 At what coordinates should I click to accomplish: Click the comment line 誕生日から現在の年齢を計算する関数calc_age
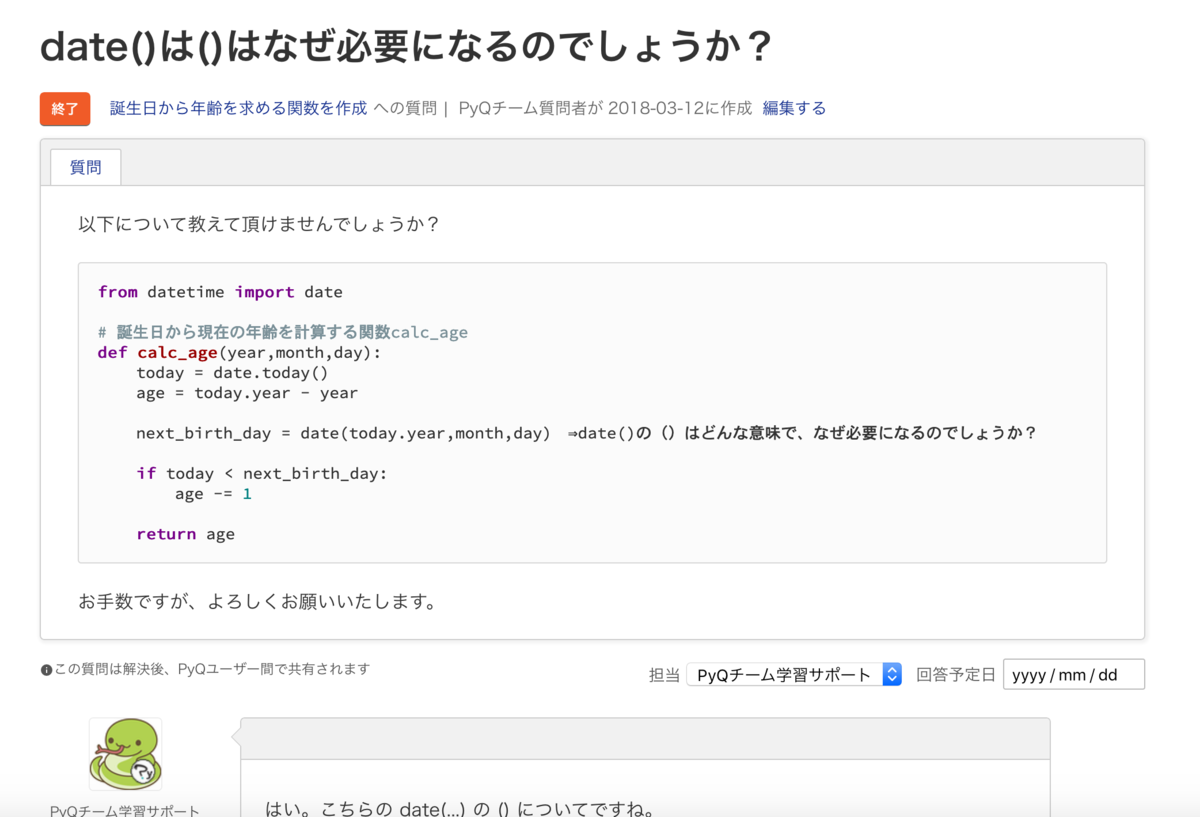[283, 332]
